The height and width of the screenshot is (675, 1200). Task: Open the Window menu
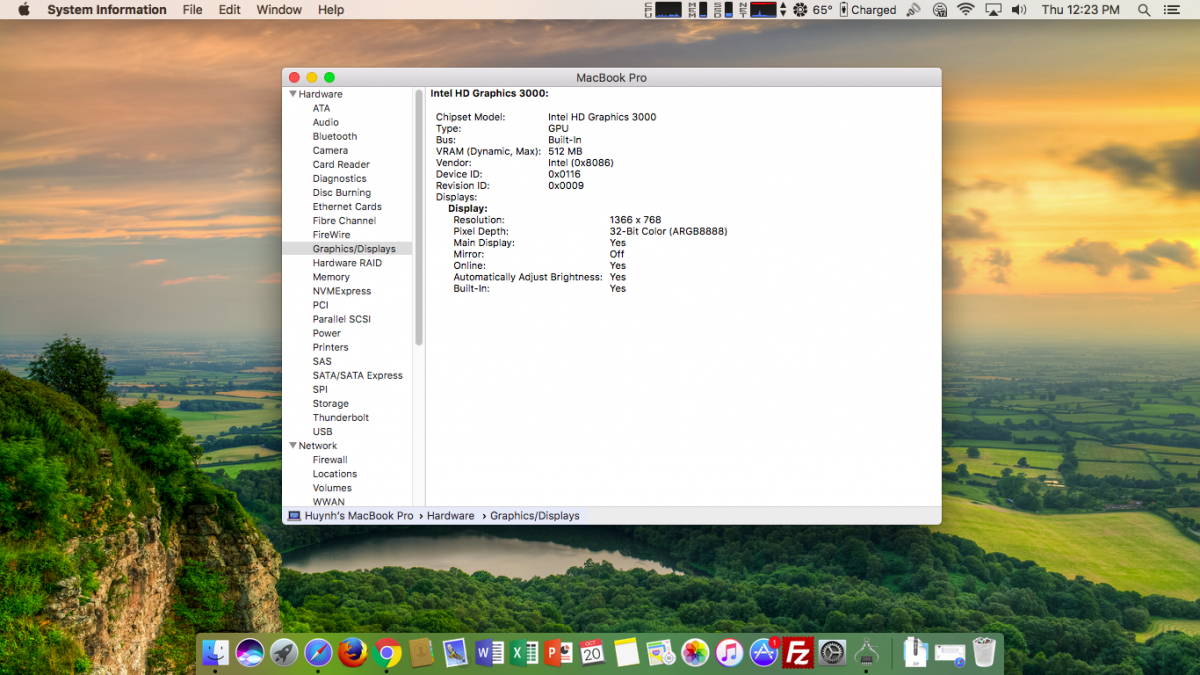point(279,10)
